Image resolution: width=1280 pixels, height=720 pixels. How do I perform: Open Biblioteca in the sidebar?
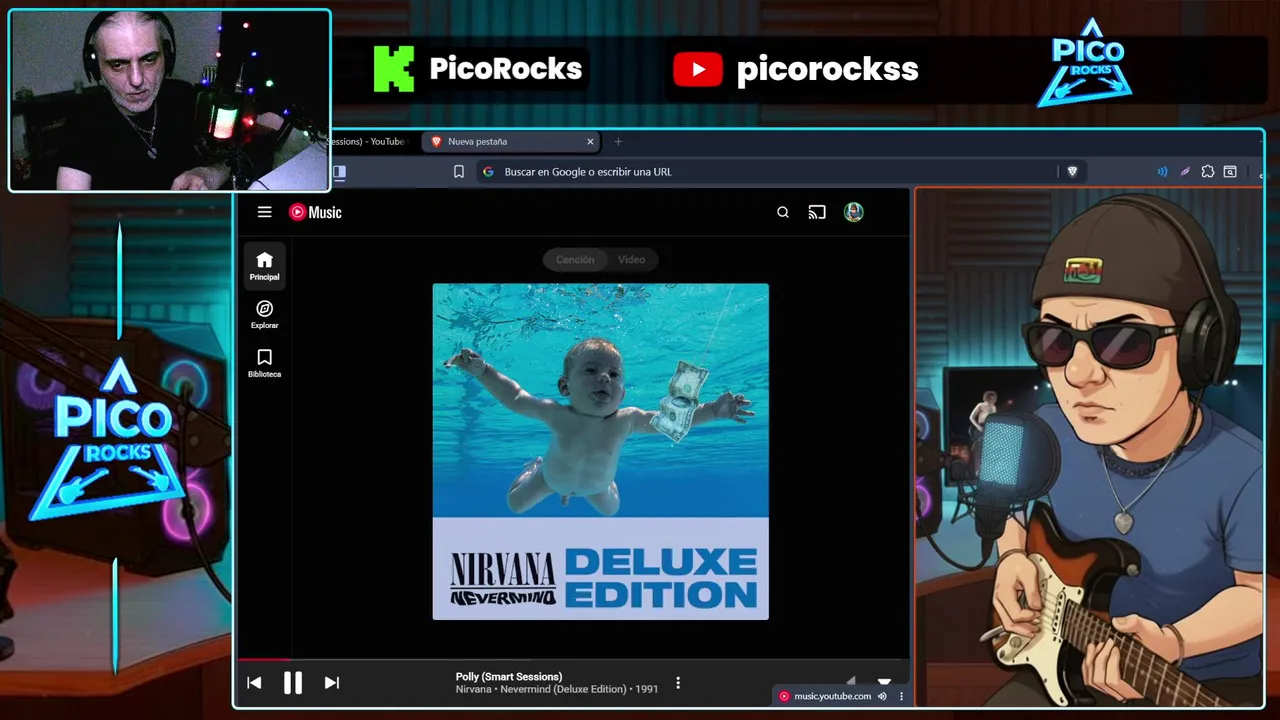click(x=264, y=363)
